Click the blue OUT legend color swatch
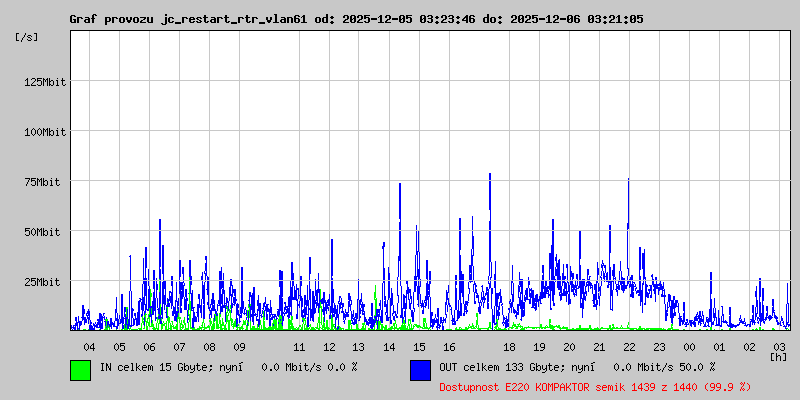The width and height of the screenshot is (800, 400). coord(420,369)
